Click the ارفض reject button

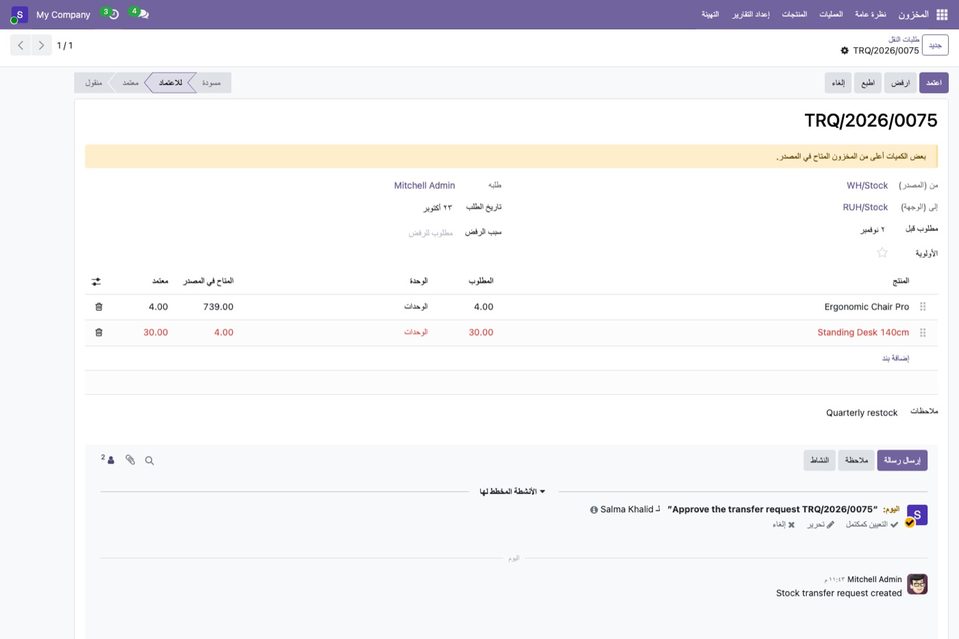pos(900,83)
